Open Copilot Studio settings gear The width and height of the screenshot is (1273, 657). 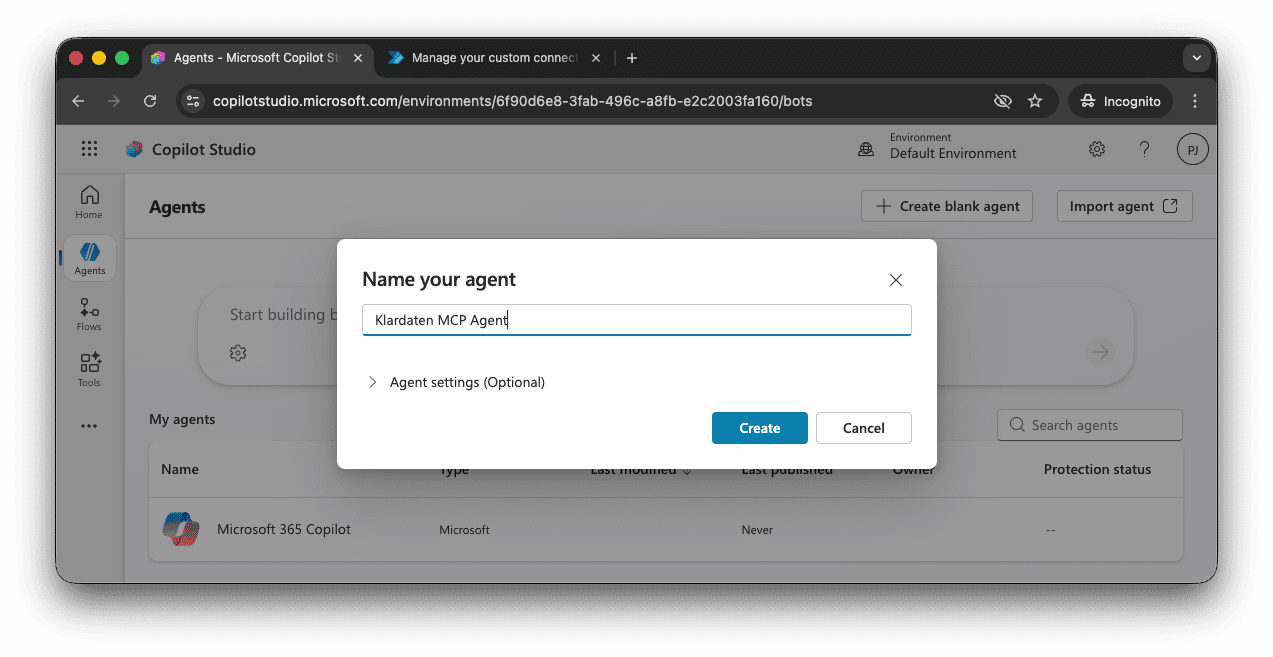[x=1097, y=149]
